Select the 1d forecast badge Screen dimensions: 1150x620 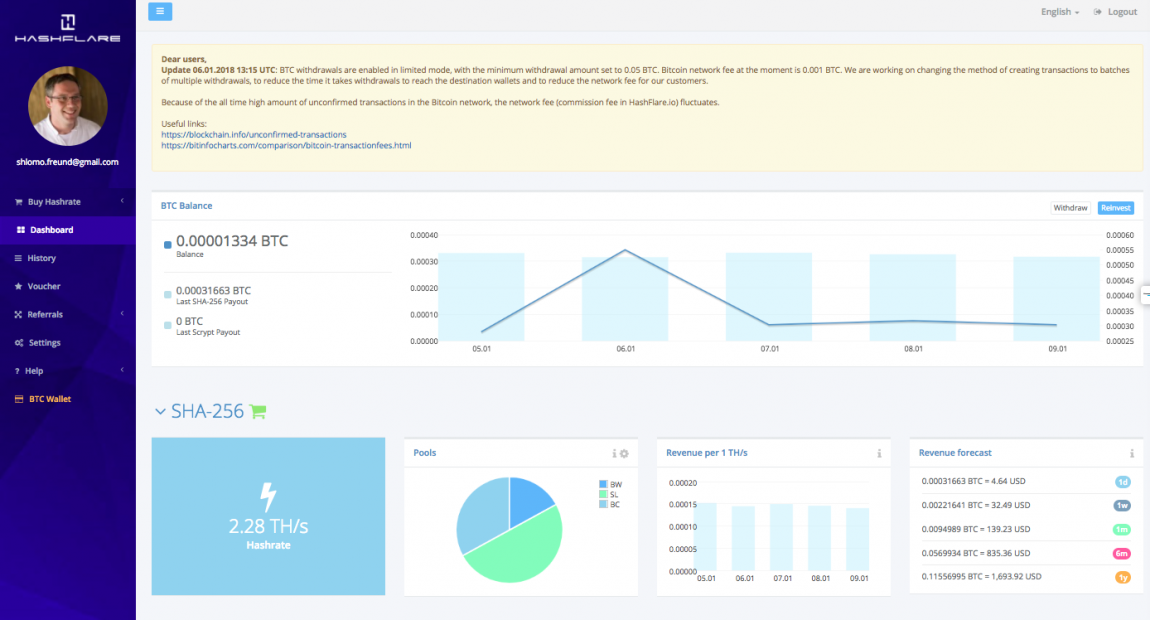(1122, 482)
